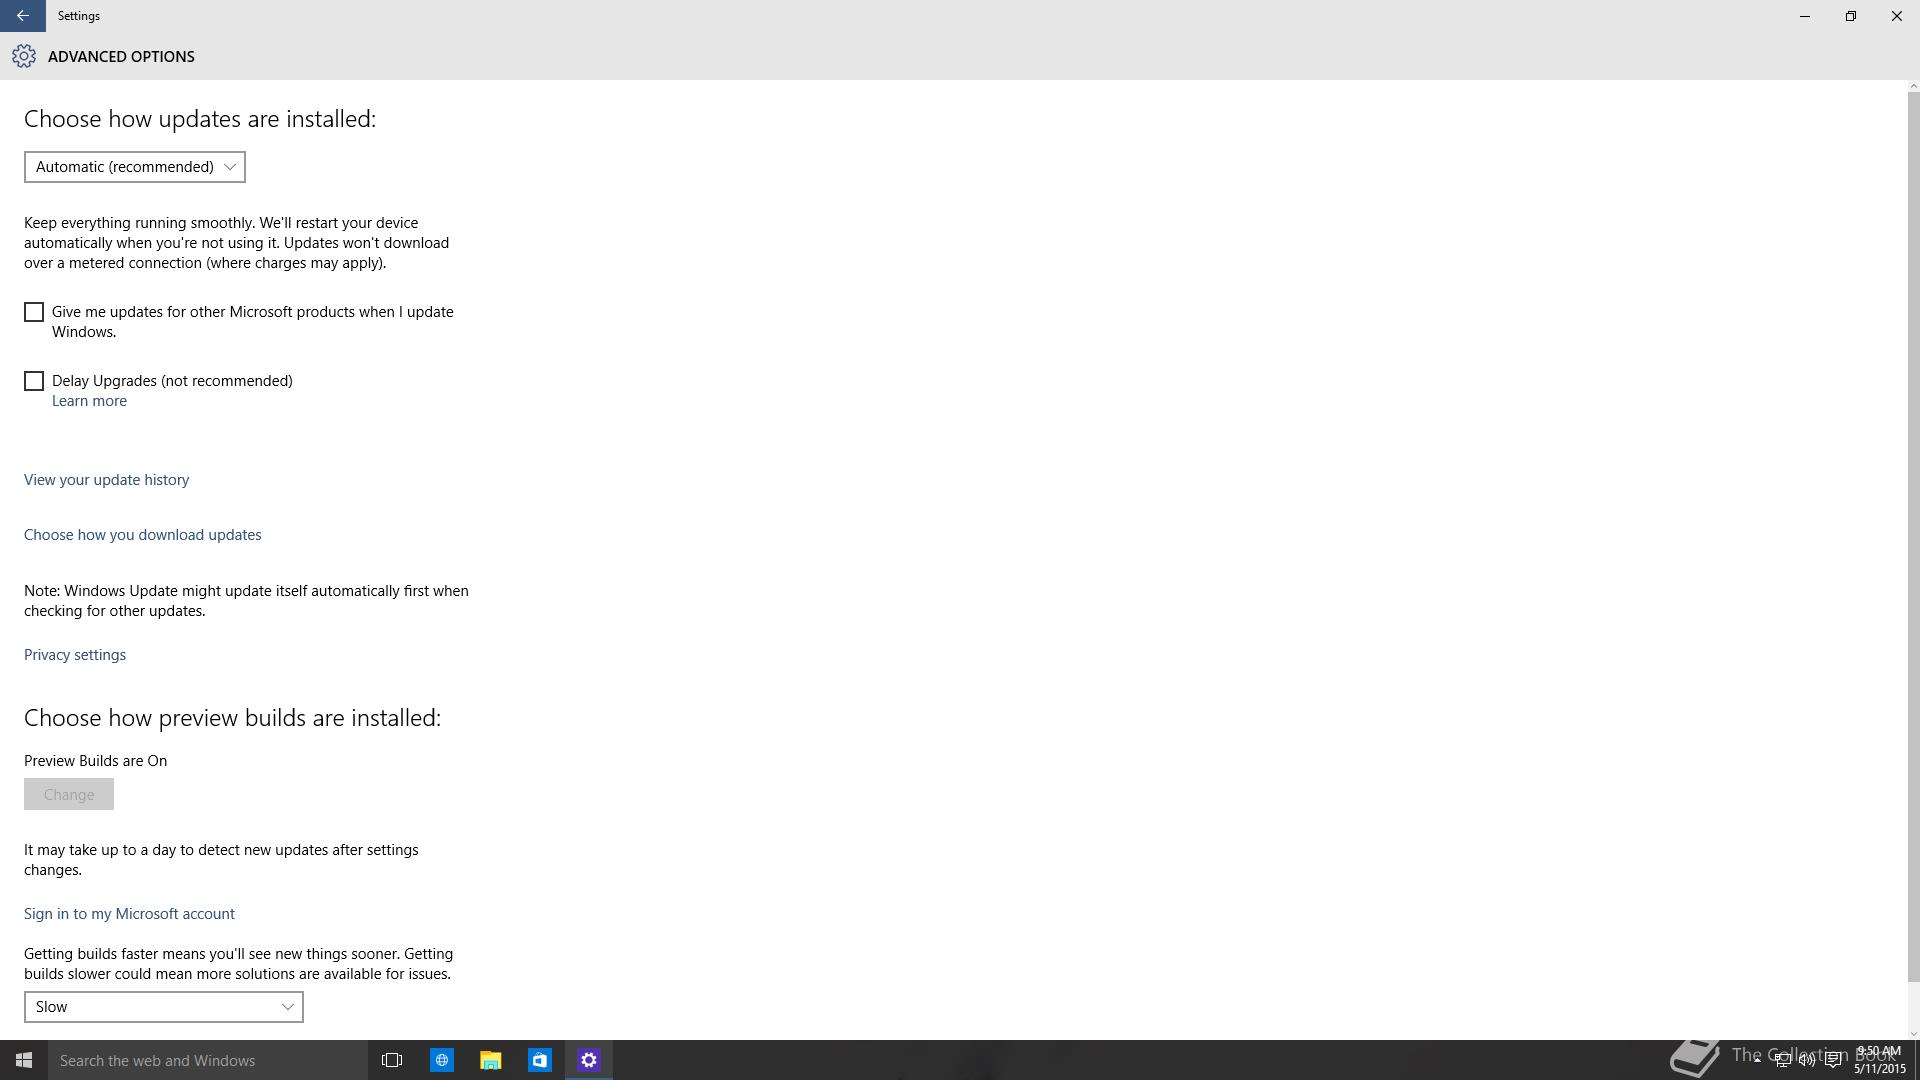Click the Change preview builds button
Screen dimensions: 1920x1080
(x=69, y=794)
